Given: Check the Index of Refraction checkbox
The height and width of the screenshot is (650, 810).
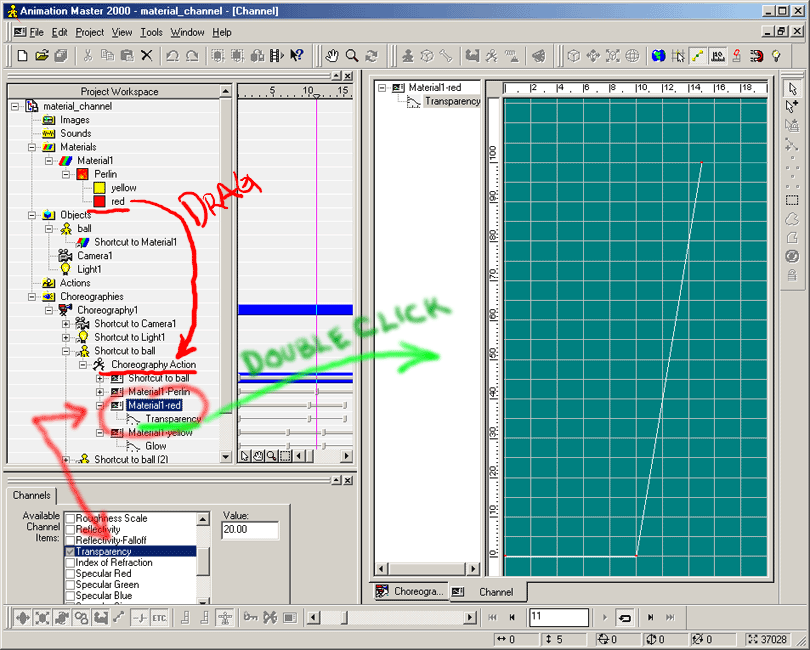Looking at the screenshot, I should pos(70,563).
